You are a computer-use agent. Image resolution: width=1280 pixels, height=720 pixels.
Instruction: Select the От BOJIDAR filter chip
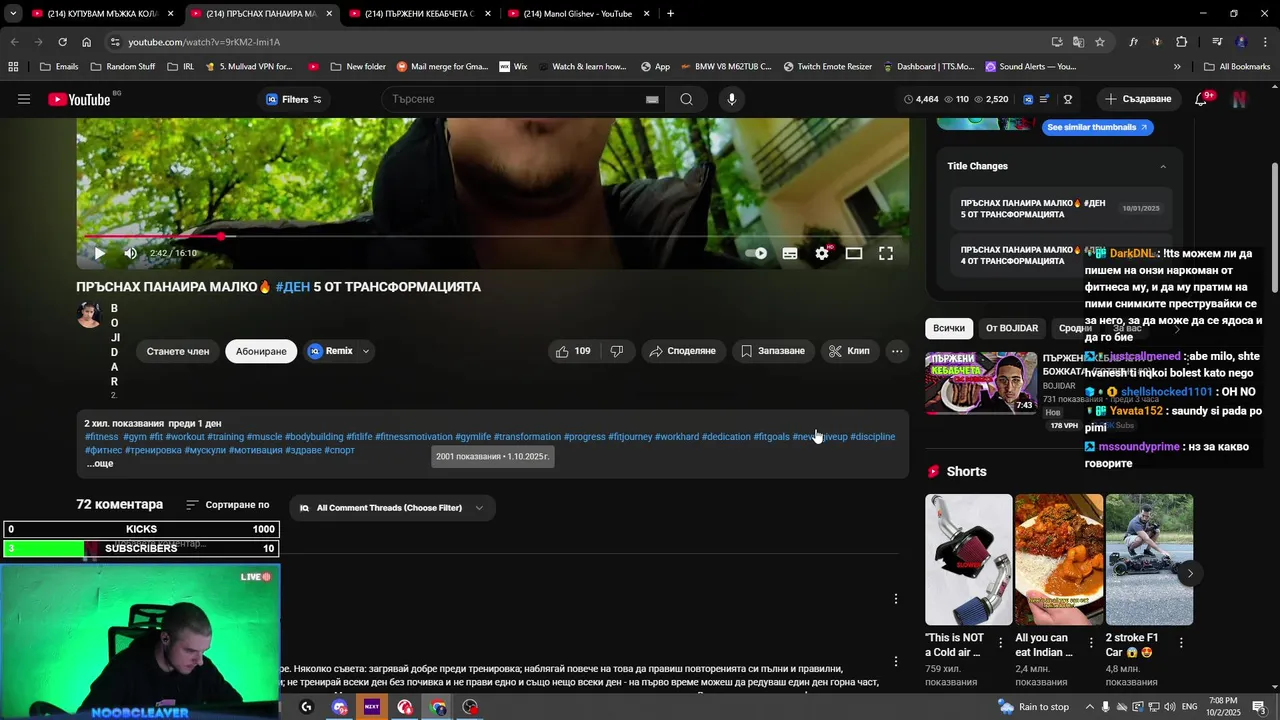pyautogui.click(x=1012, y=328)
